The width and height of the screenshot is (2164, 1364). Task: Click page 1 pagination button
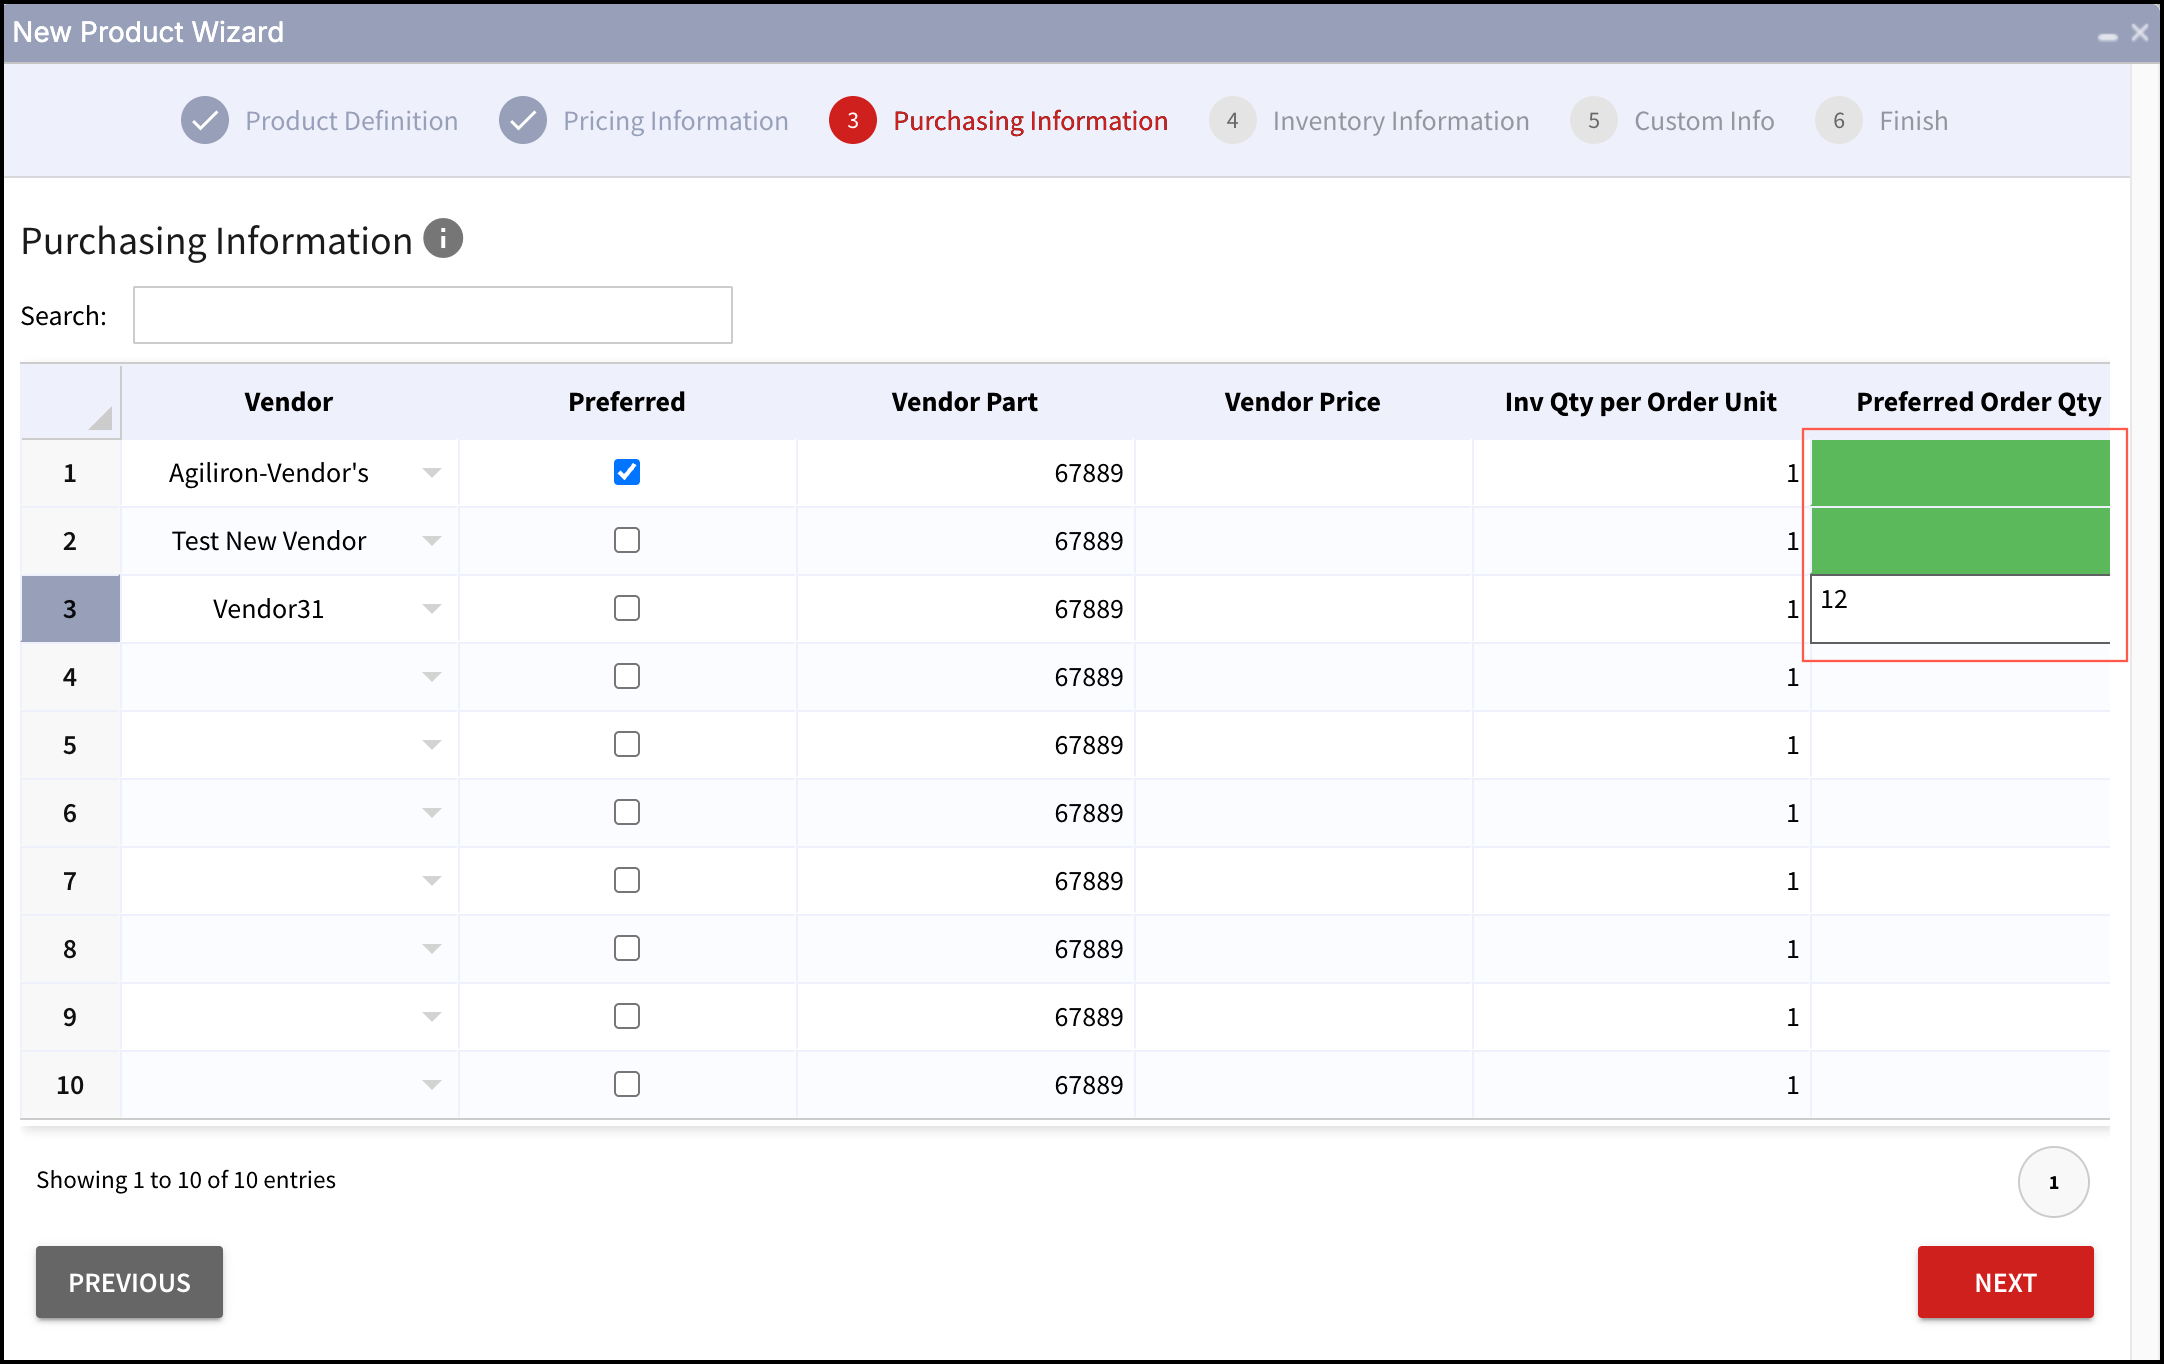pos(2054,1182)
